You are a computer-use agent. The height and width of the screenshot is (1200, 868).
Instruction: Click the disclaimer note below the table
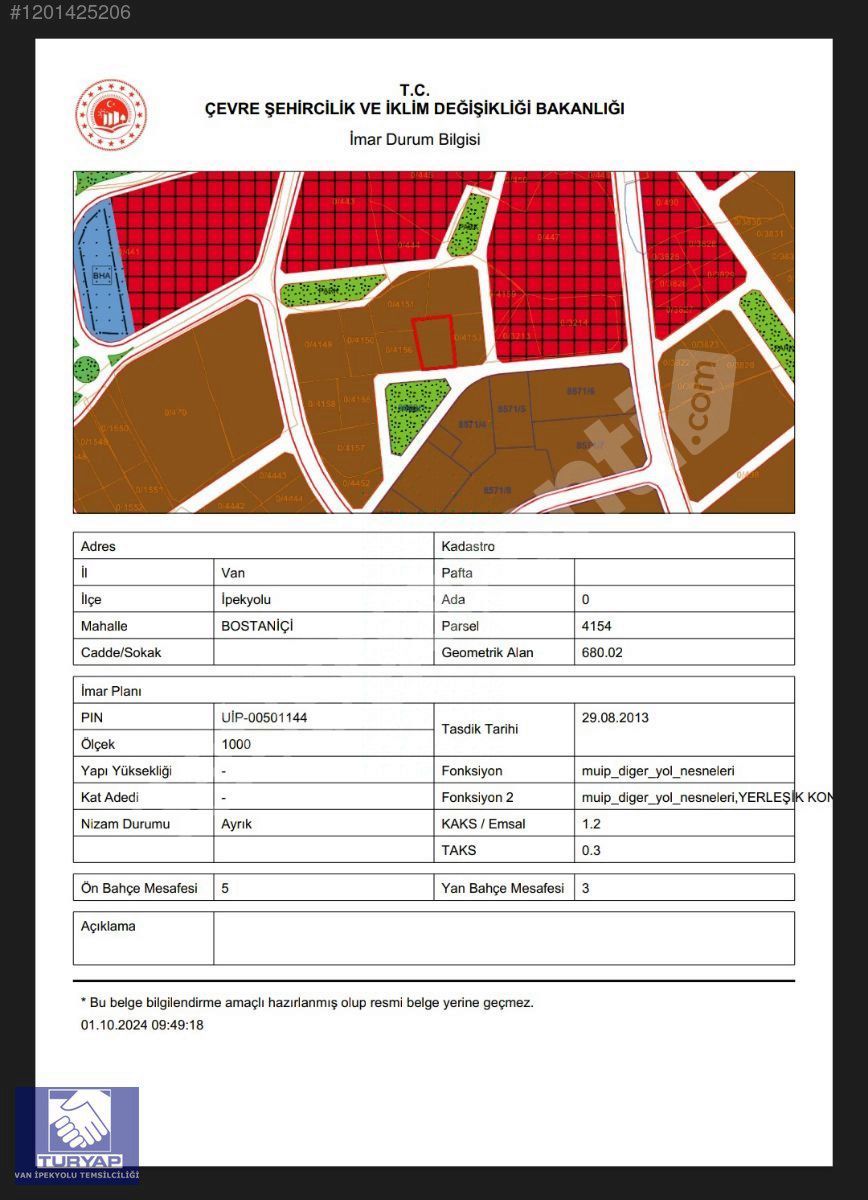(x=307, y=1002)
